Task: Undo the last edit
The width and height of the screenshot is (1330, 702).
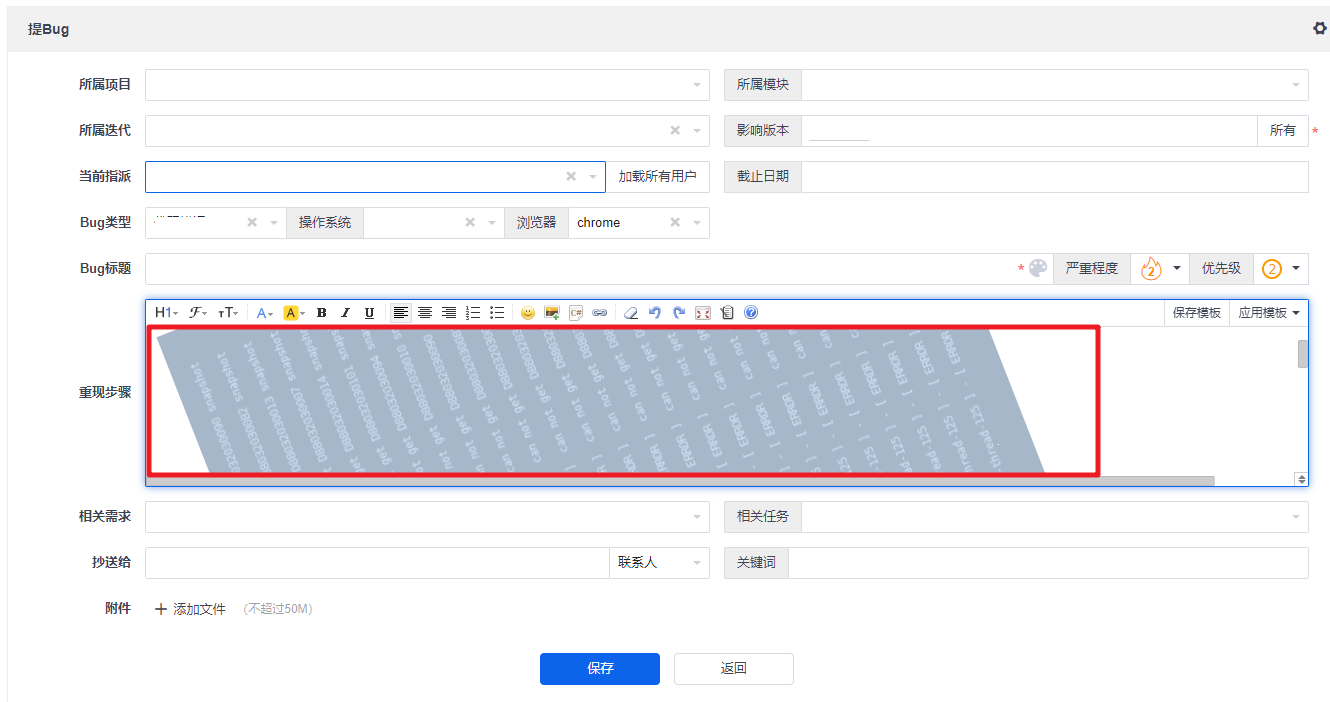Action: click(654, 313)
